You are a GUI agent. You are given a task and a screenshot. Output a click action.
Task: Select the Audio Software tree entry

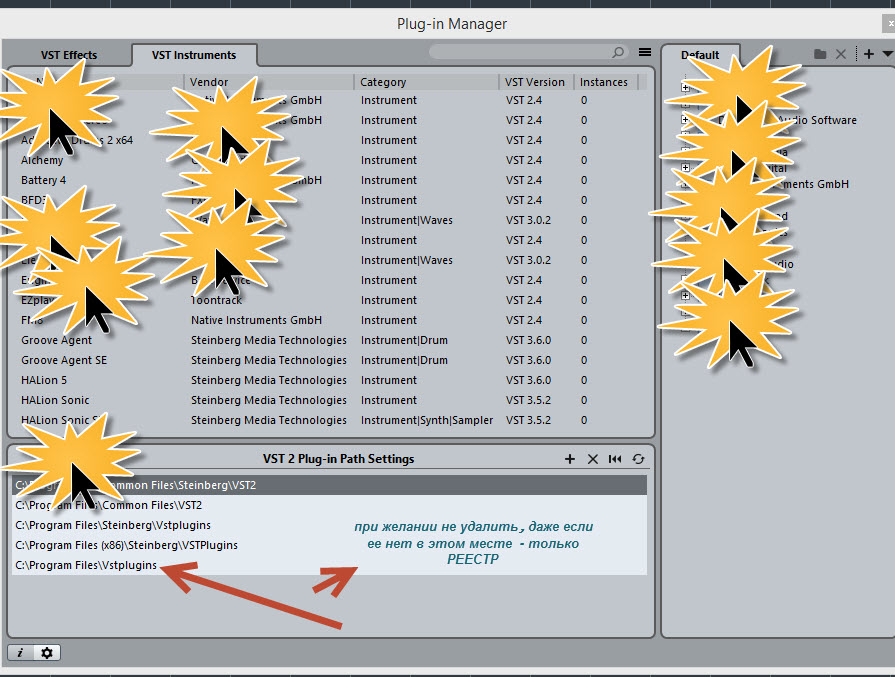[x=816, y=120]
